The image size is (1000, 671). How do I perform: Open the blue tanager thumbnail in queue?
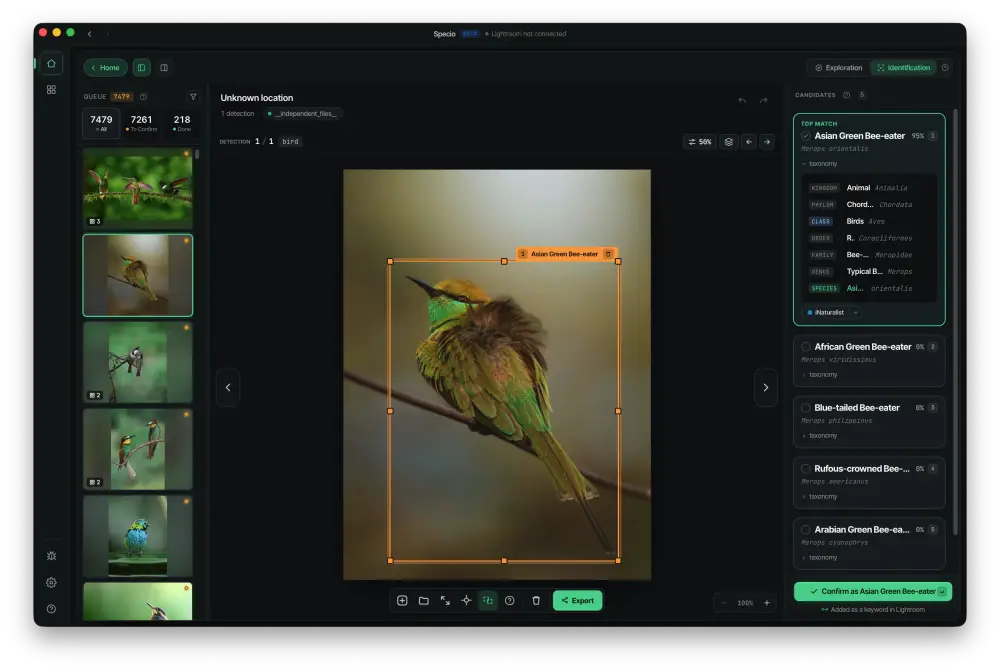coord(138,536)
